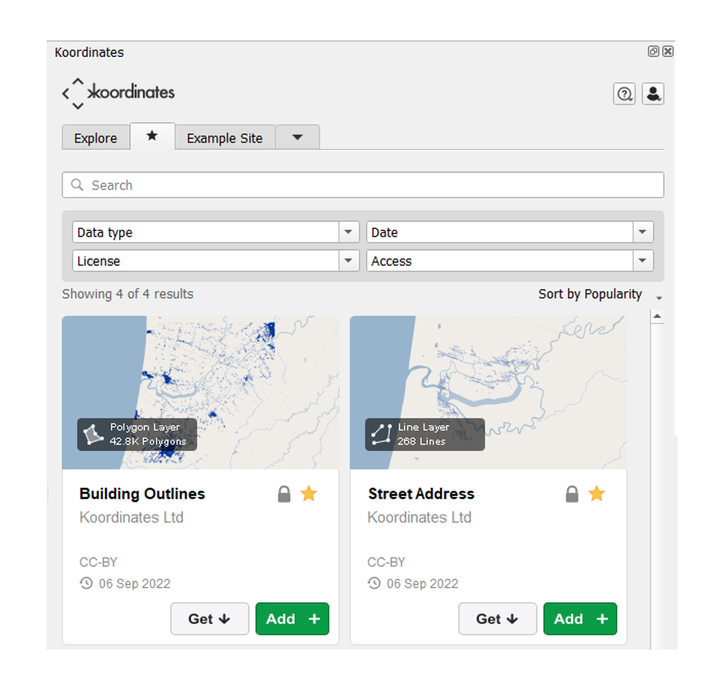Click 'Showing 4 of 4 results' text
Screen dimensions: 720x687
(x=128, y=294)
